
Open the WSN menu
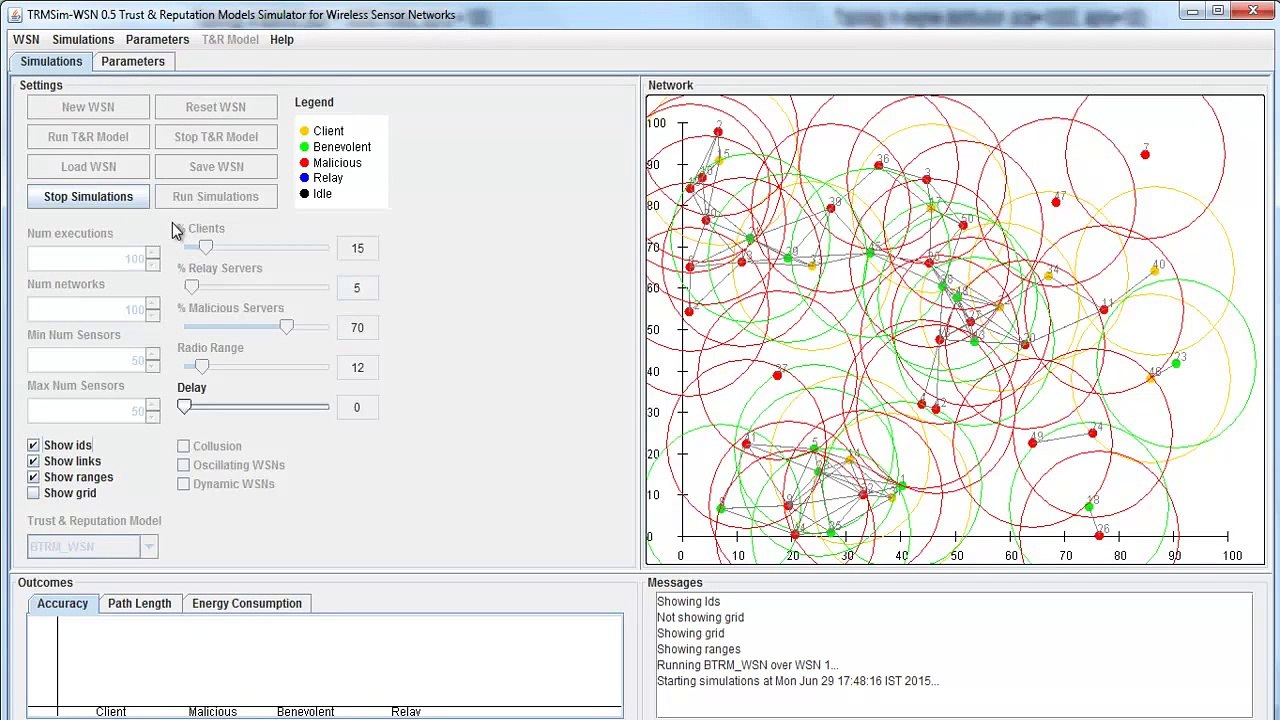[x=26, y=39]
